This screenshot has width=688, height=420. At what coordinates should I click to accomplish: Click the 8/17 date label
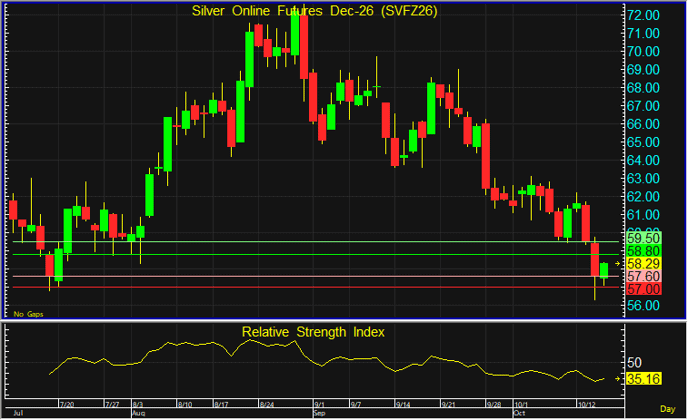pyautogui.click(x=221, y=404)
